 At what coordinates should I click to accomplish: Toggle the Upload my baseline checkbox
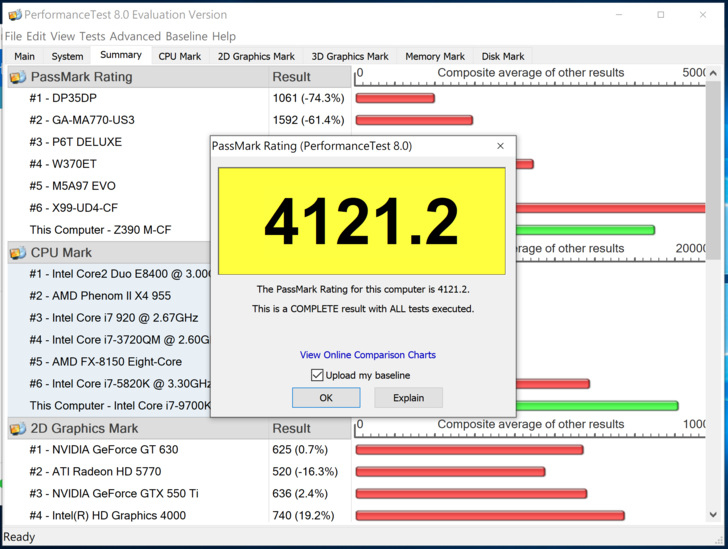coord(318,375)
